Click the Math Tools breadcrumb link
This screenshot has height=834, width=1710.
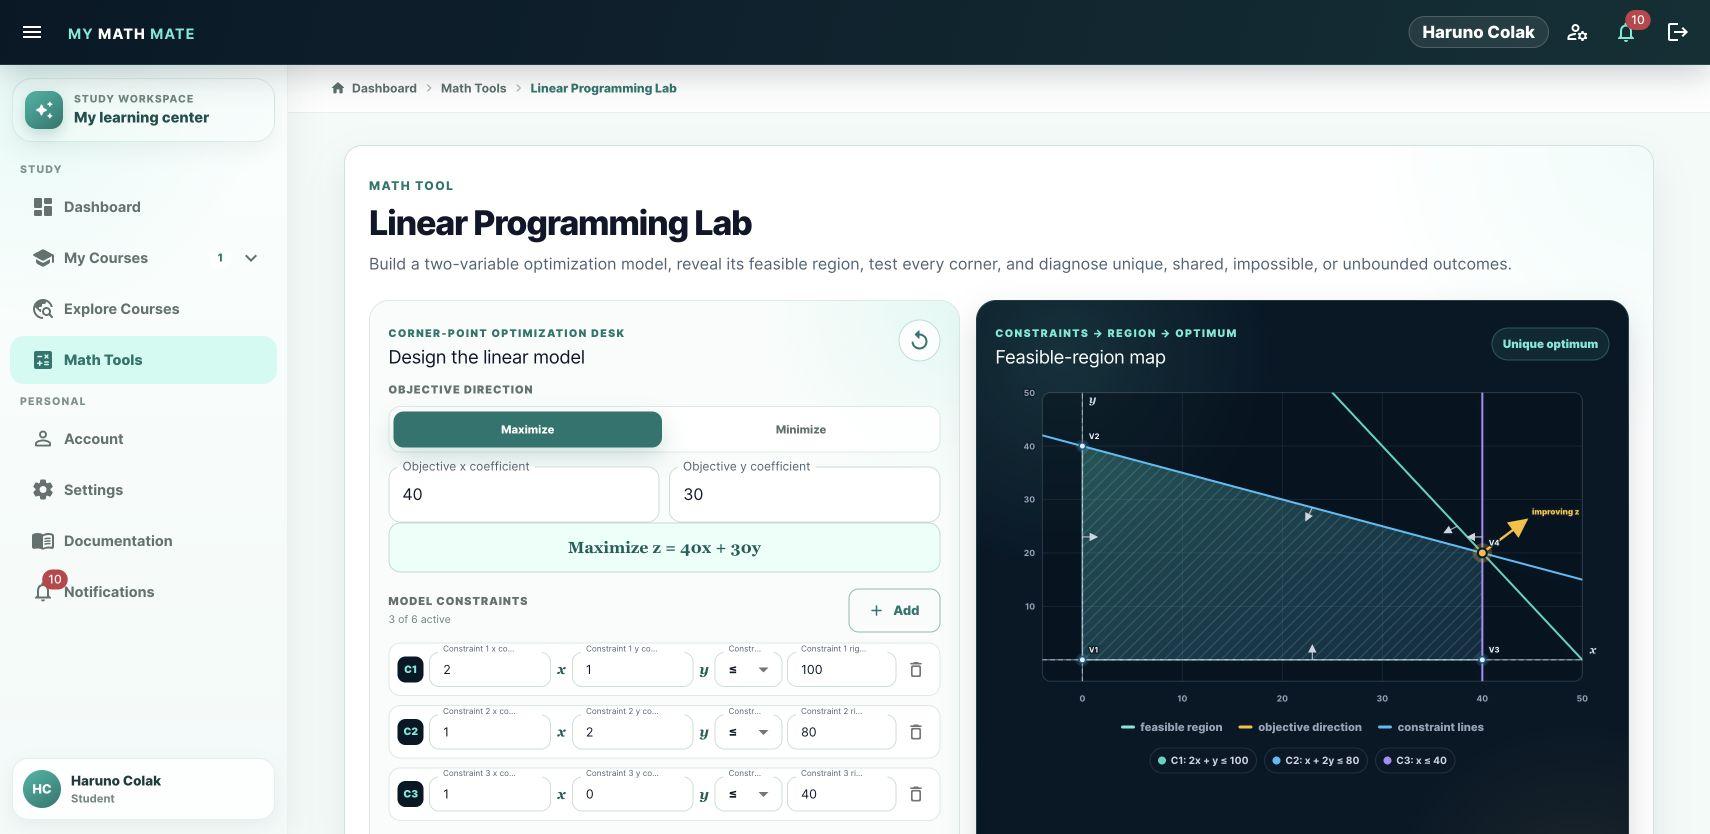tap(473, 88)
